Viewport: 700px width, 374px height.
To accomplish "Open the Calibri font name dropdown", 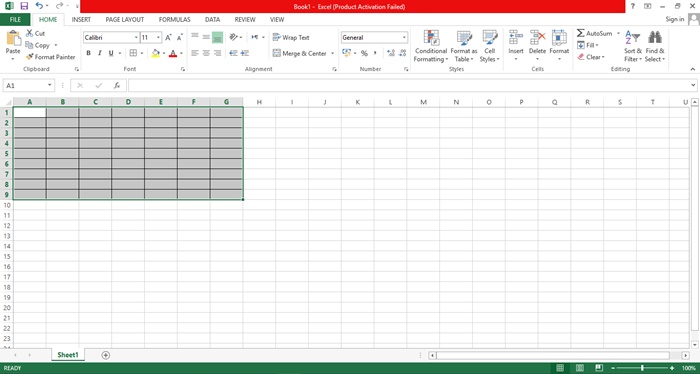I will tap(136, 37).
